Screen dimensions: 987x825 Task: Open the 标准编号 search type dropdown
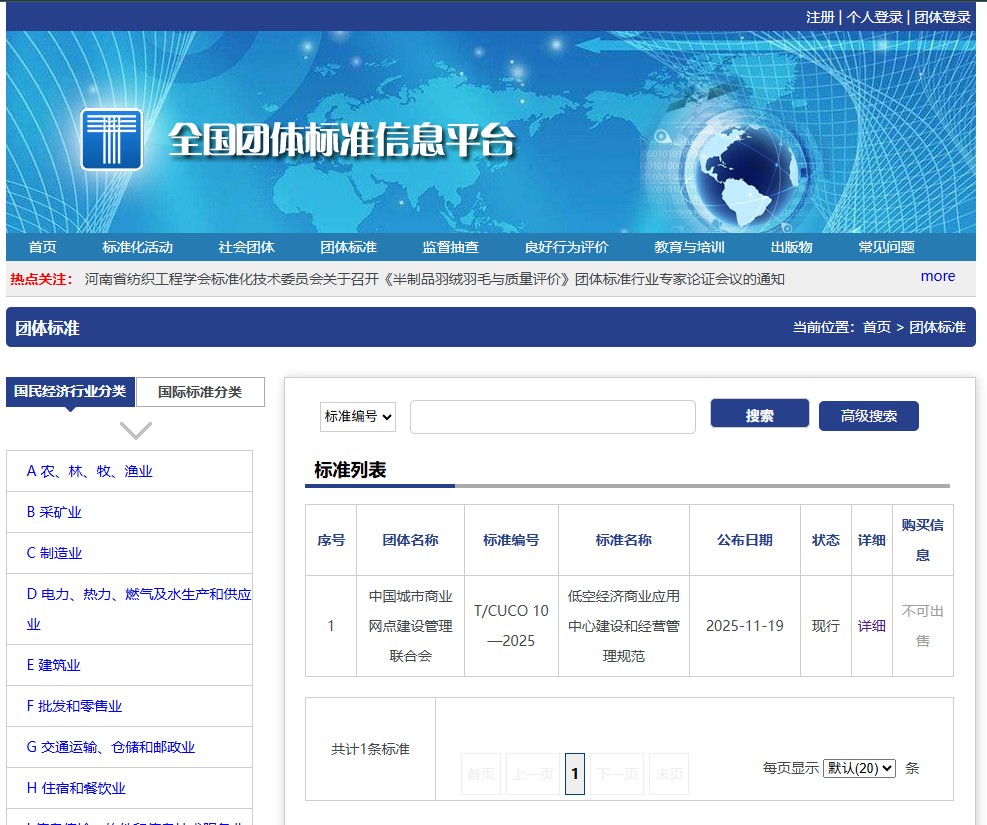[358, 417]
